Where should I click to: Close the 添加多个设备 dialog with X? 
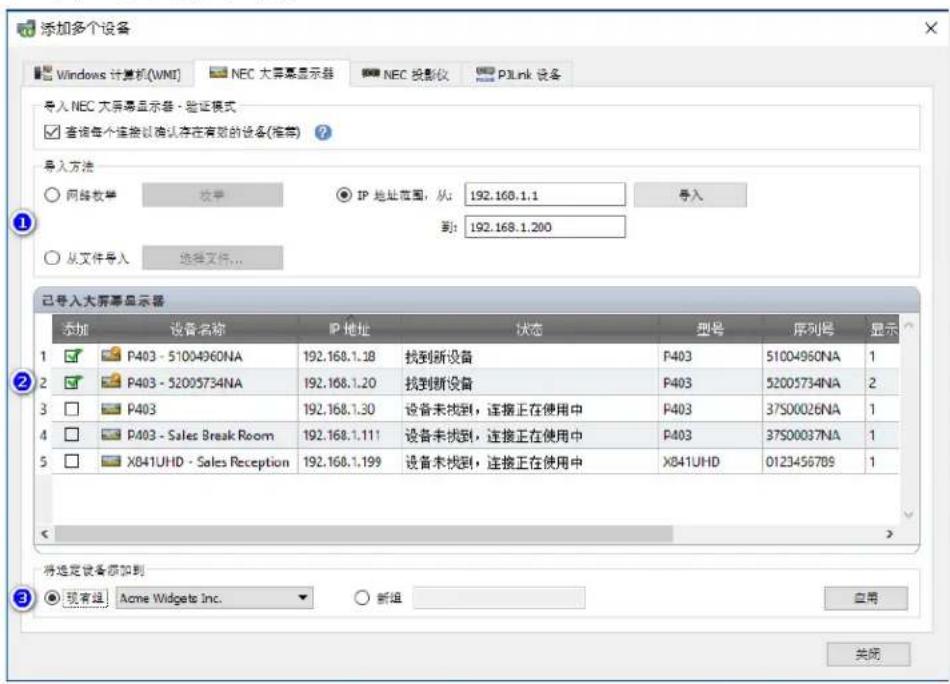click(x=931, y=28)
